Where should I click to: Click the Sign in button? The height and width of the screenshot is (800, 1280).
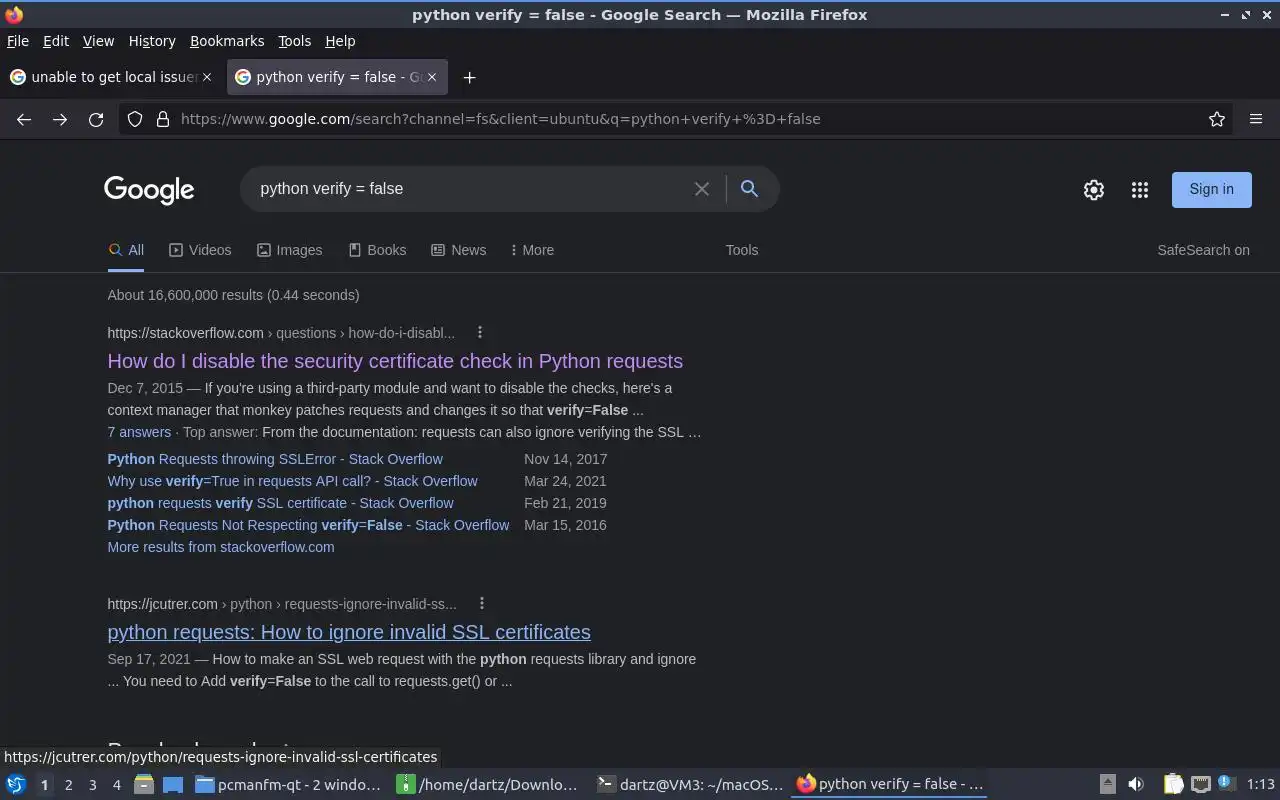coord(1211,189)
